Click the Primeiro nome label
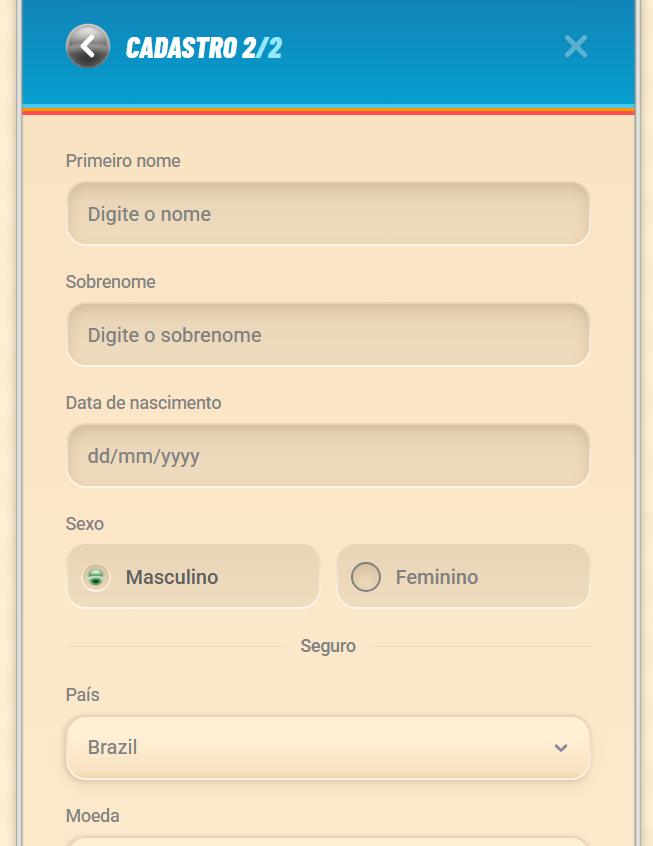Viewport: 653px width, 846px height. point(123,161)
